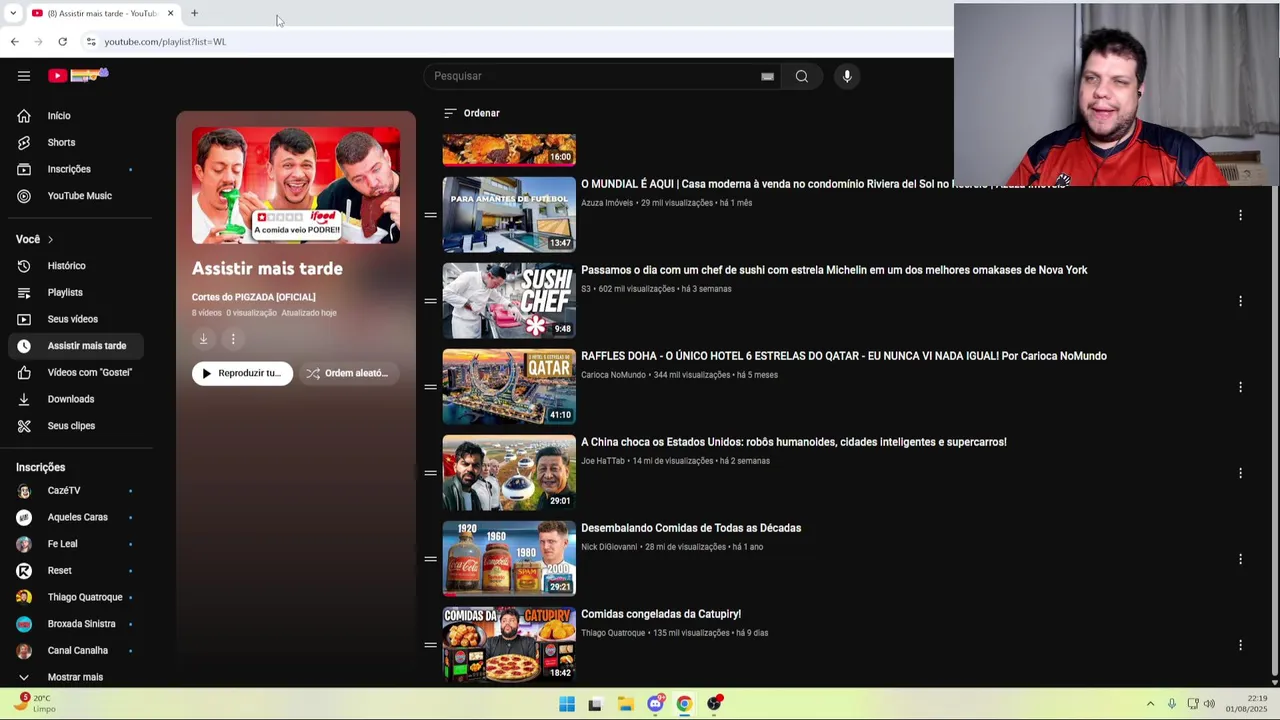Image resolution: width=1280 pixels, height=720 pixels.
Task: Open A China choca os Estados Unidos title
Action: point(794,442)
